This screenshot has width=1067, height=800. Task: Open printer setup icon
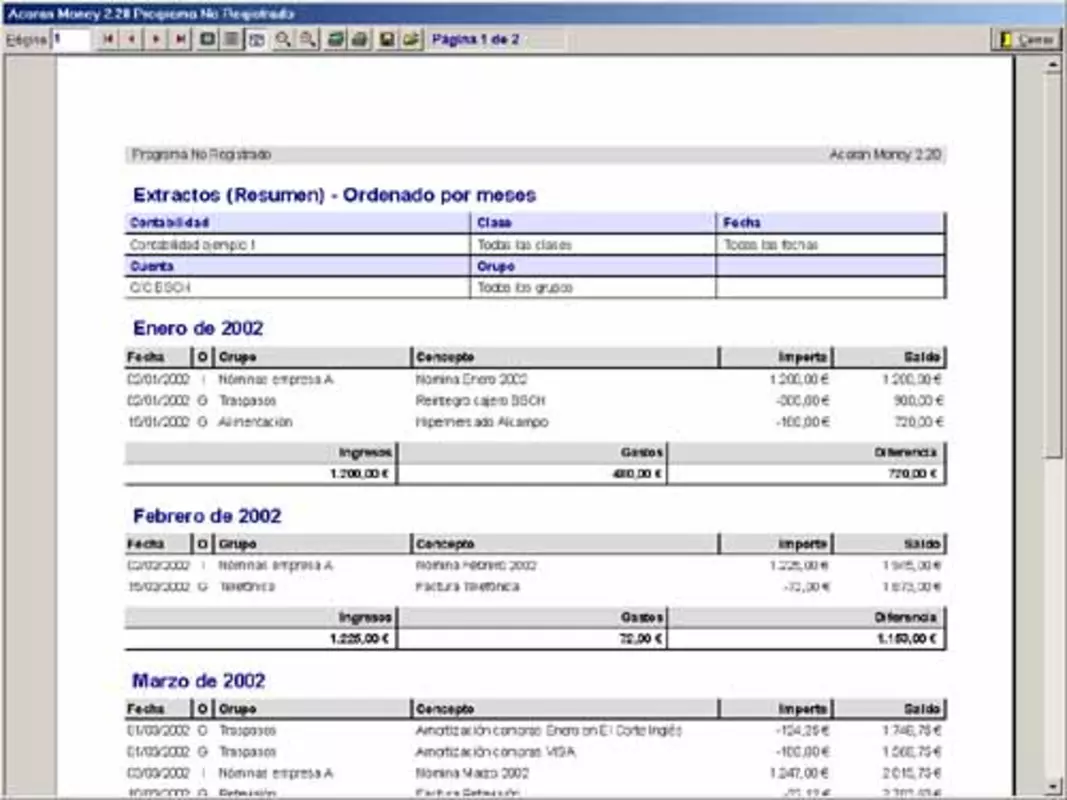tap(335, 39)
